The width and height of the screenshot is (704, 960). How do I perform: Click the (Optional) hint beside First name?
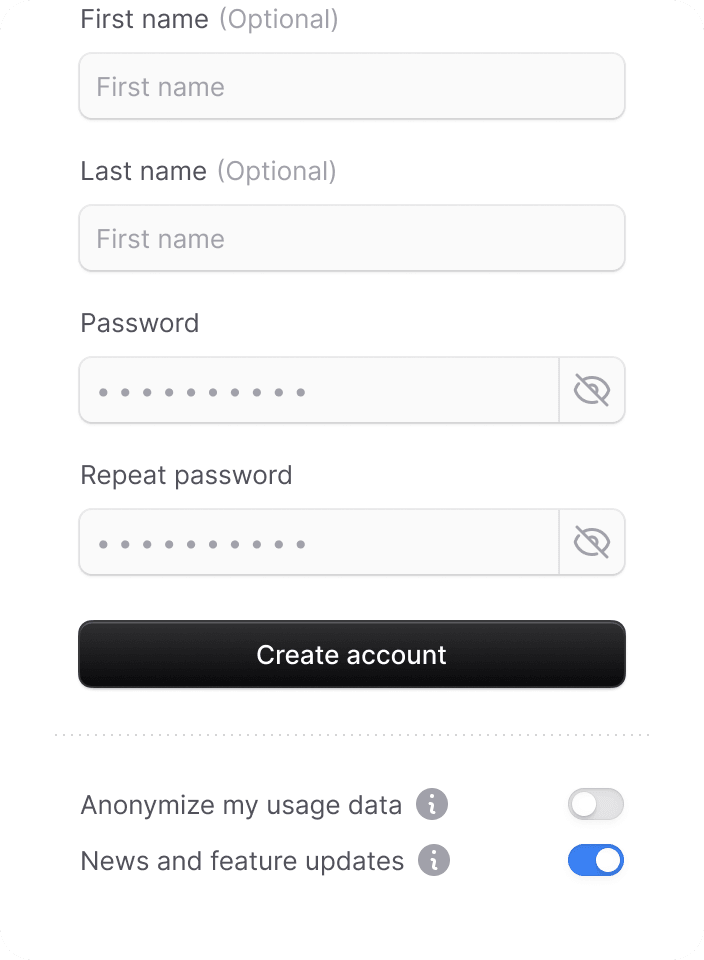[x=279, y=20]
